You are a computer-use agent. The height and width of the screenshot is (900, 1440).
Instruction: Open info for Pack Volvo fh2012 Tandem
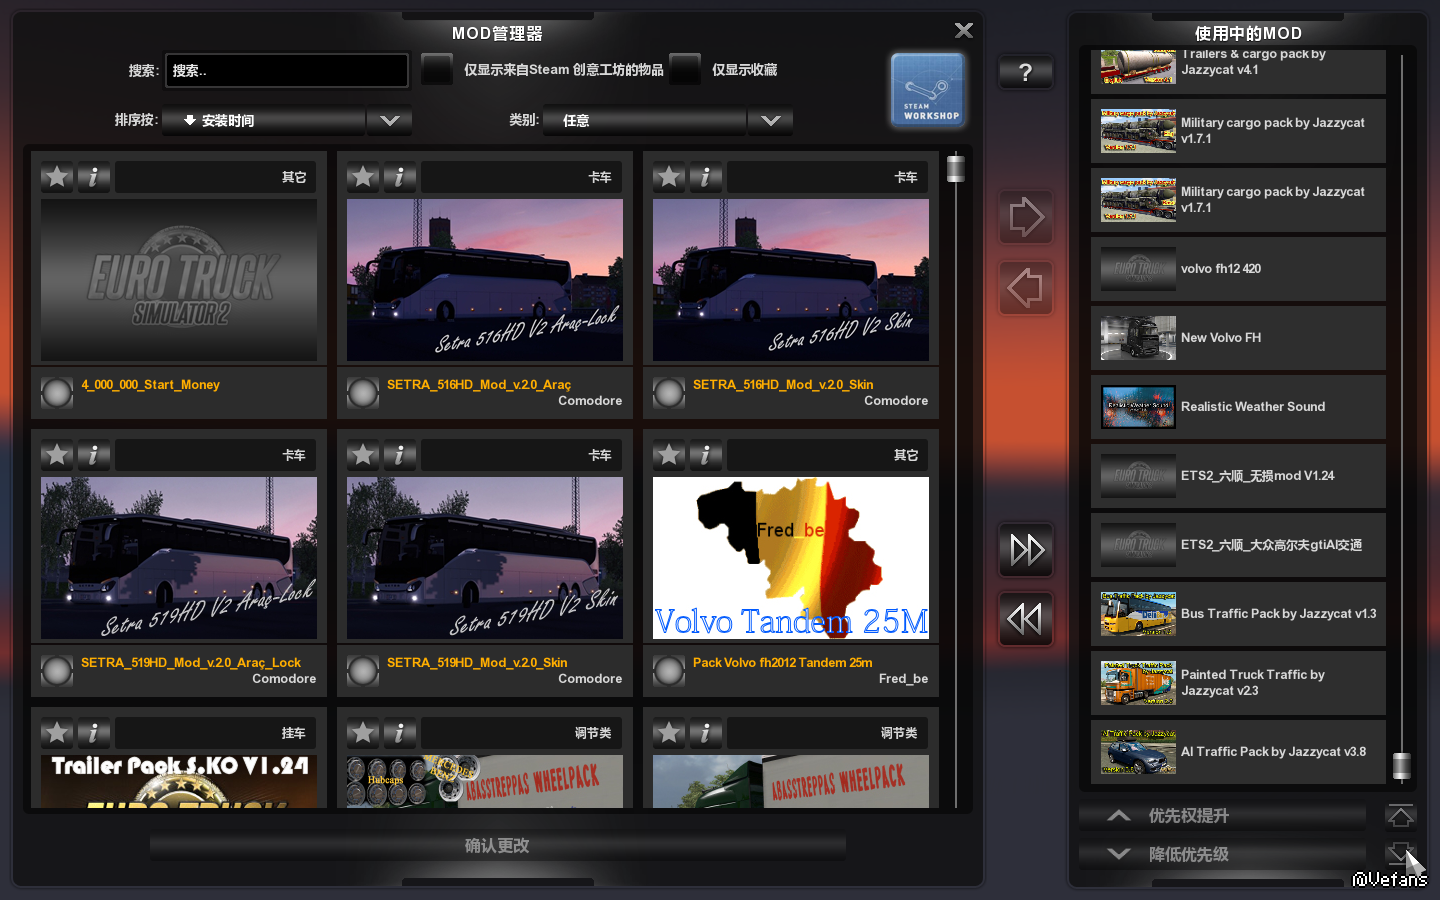705,455
